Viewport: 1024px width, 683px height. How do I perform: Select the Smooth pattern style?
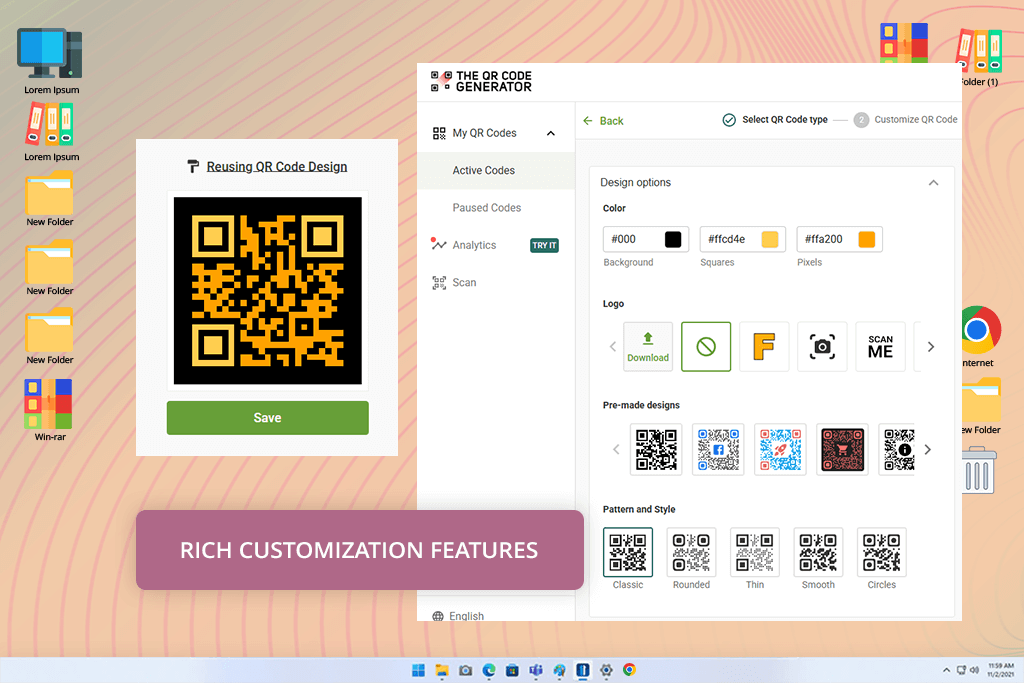(818, 552)
